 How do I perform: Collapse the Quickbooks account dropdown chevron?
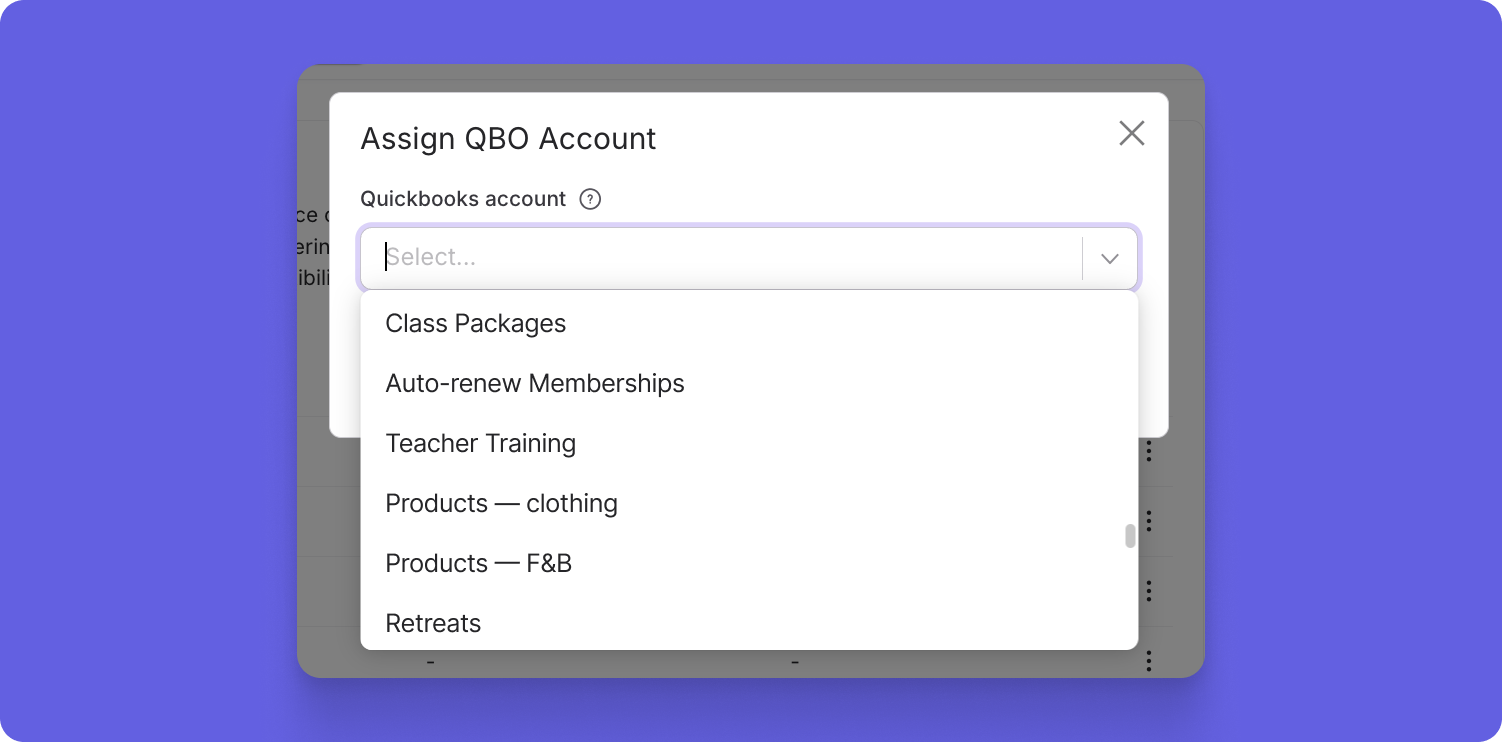(1110, 258)
